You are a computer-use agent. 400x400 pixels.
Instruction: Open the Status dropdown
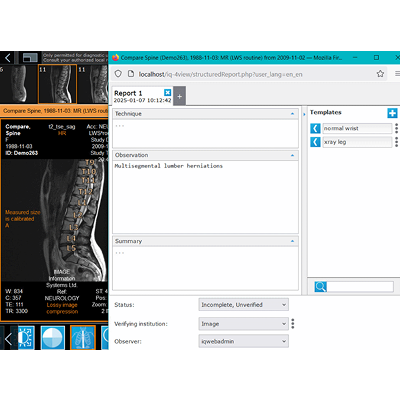click(x=244, y=305)
